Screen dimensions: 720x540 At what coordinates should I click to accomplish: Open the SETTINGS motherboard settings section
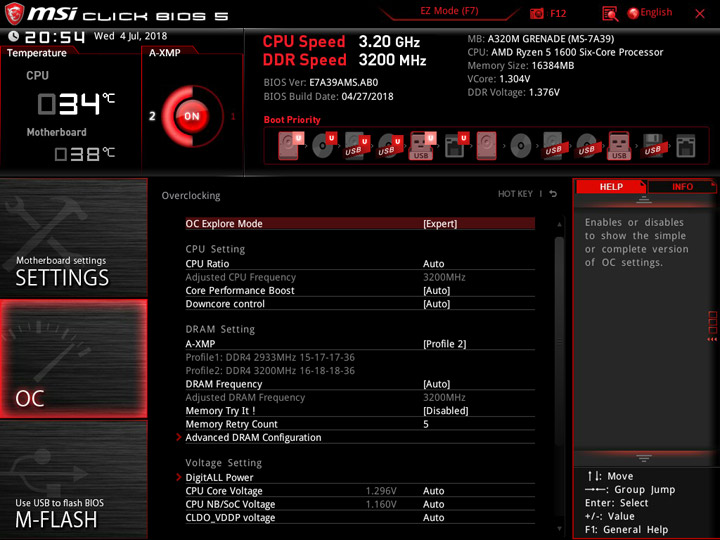tap(73, 238)
